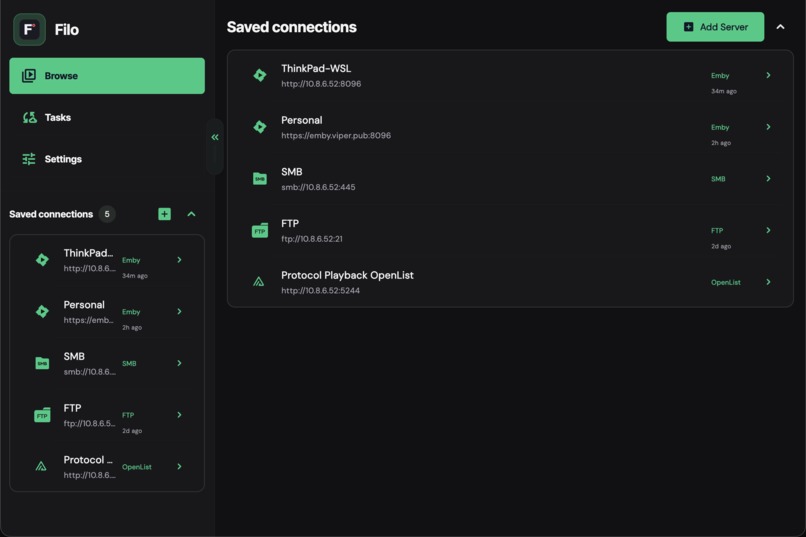The image size is (806, 537).
Task: Click sidebar SMB entry chevron
Action: pyautogui.click(x=179, y=363)
